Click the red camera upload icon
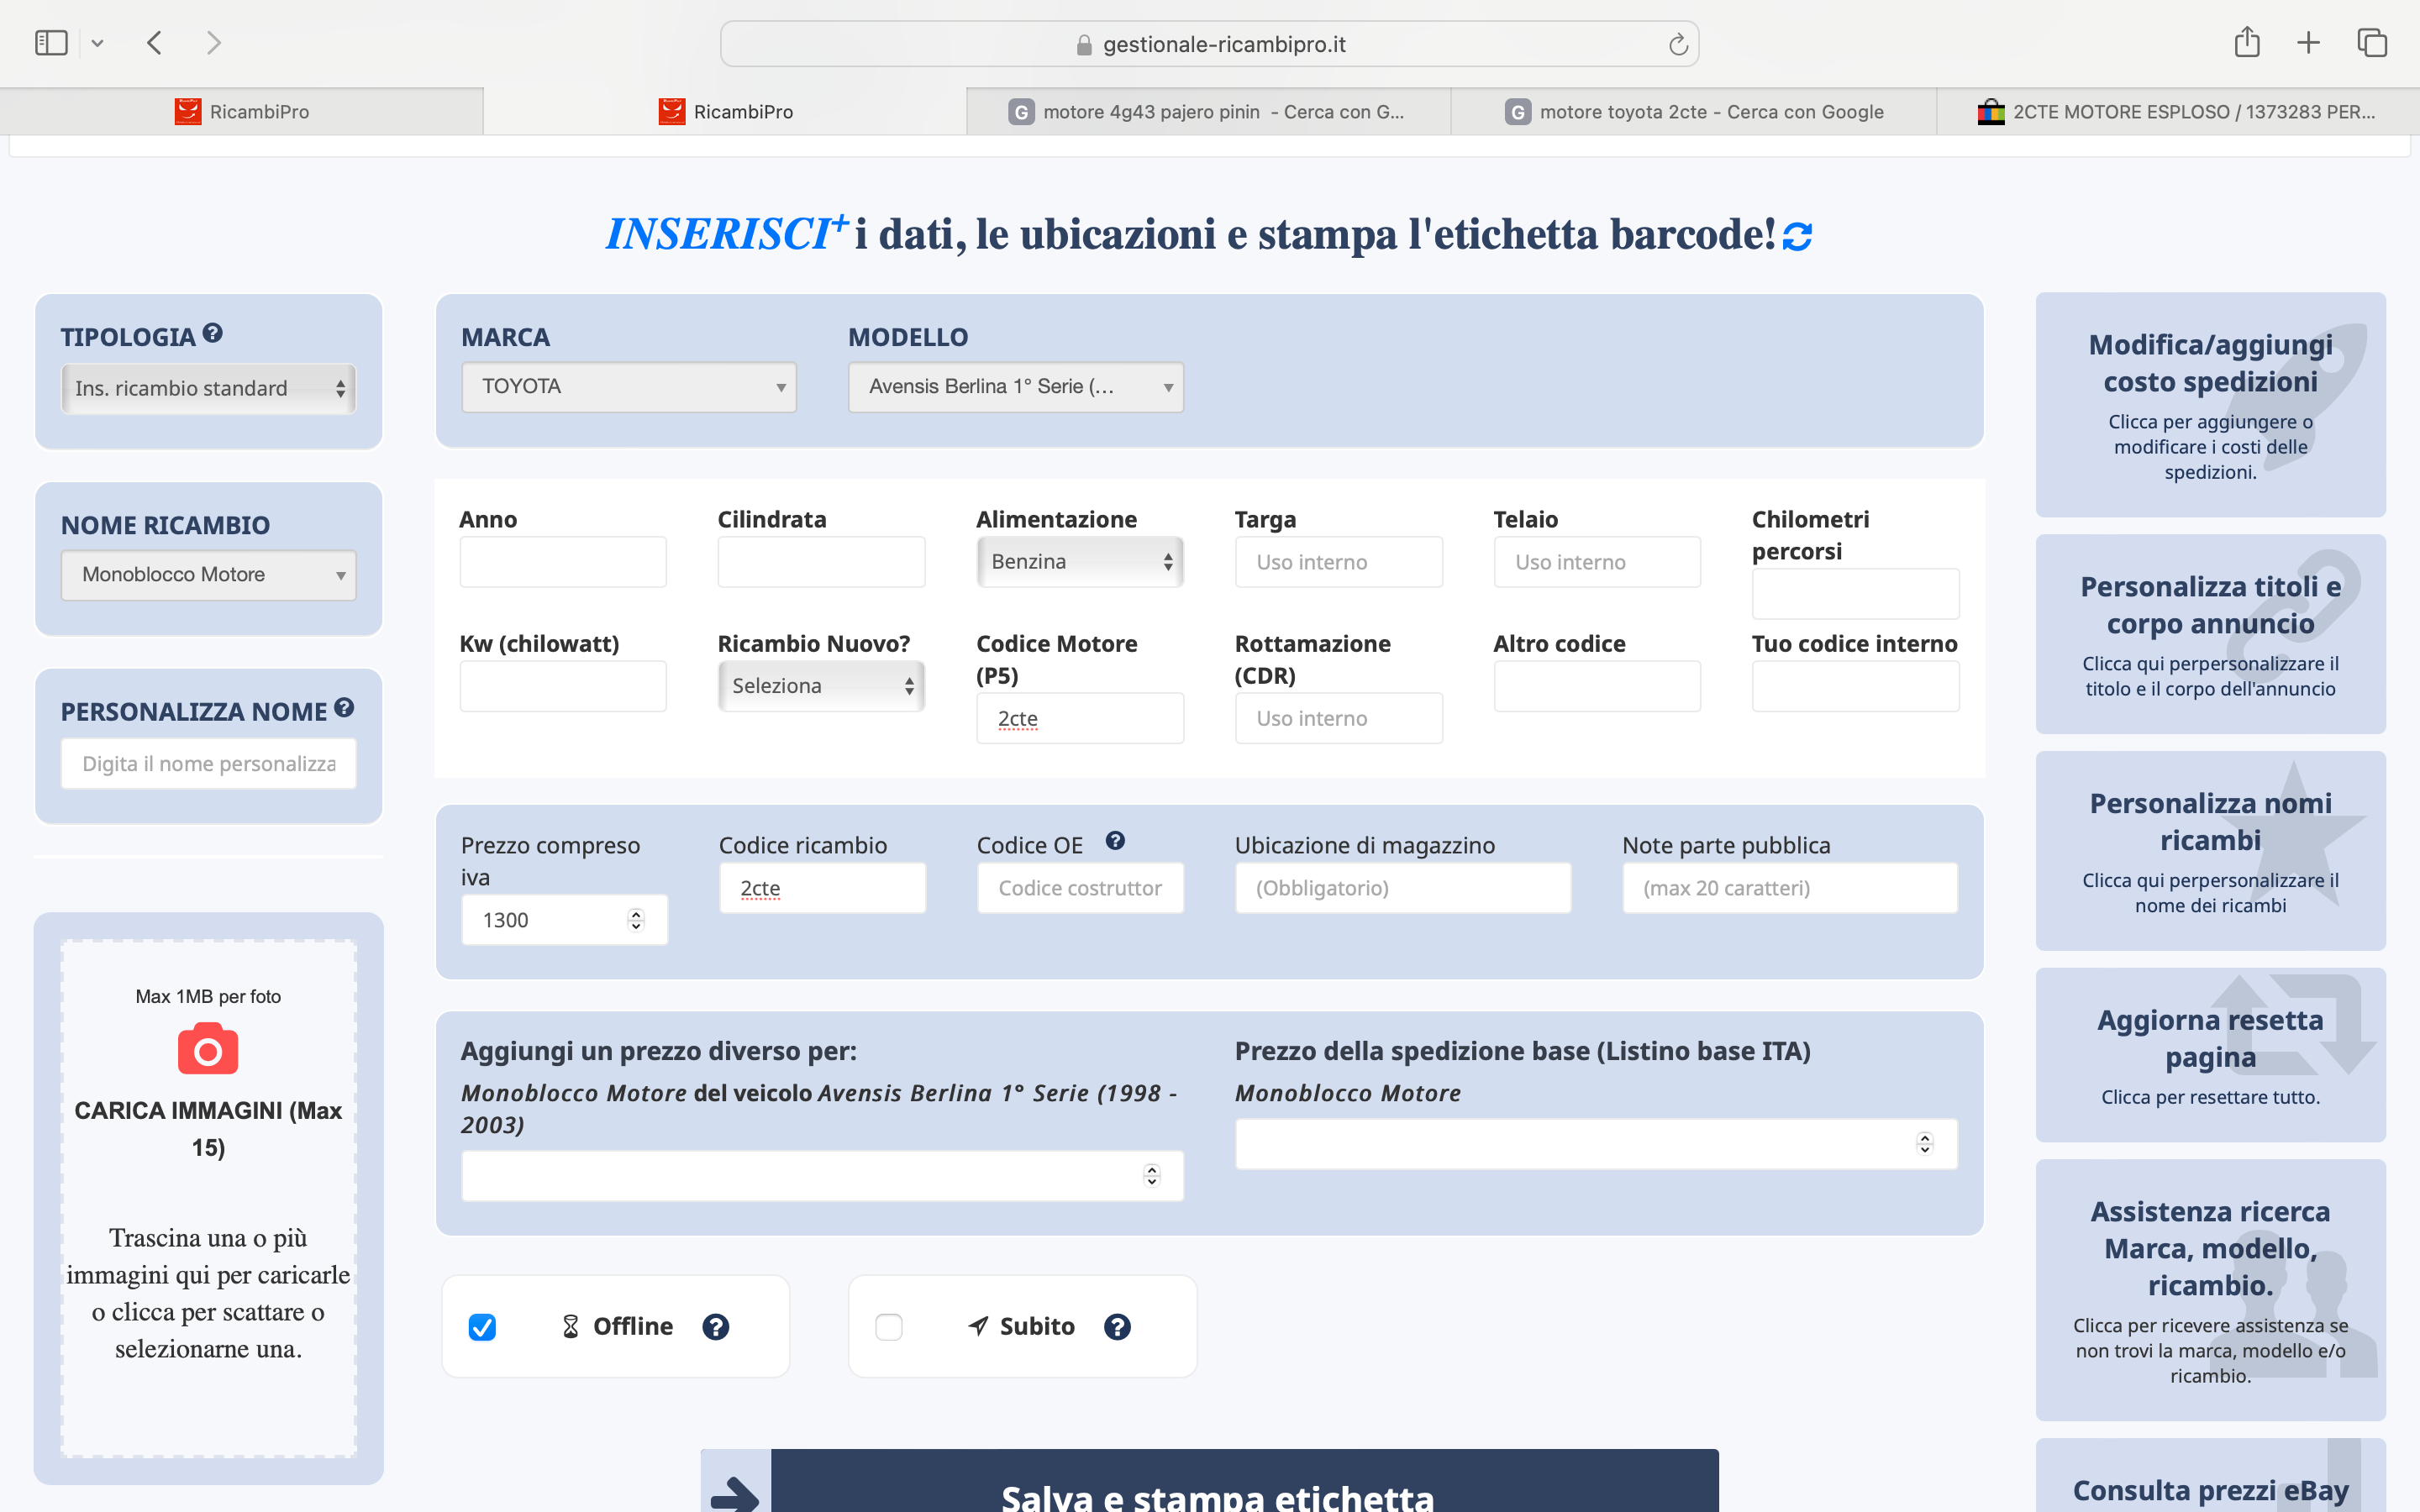Screen dimensions: 2420x1512 [x=208, y=1048]
